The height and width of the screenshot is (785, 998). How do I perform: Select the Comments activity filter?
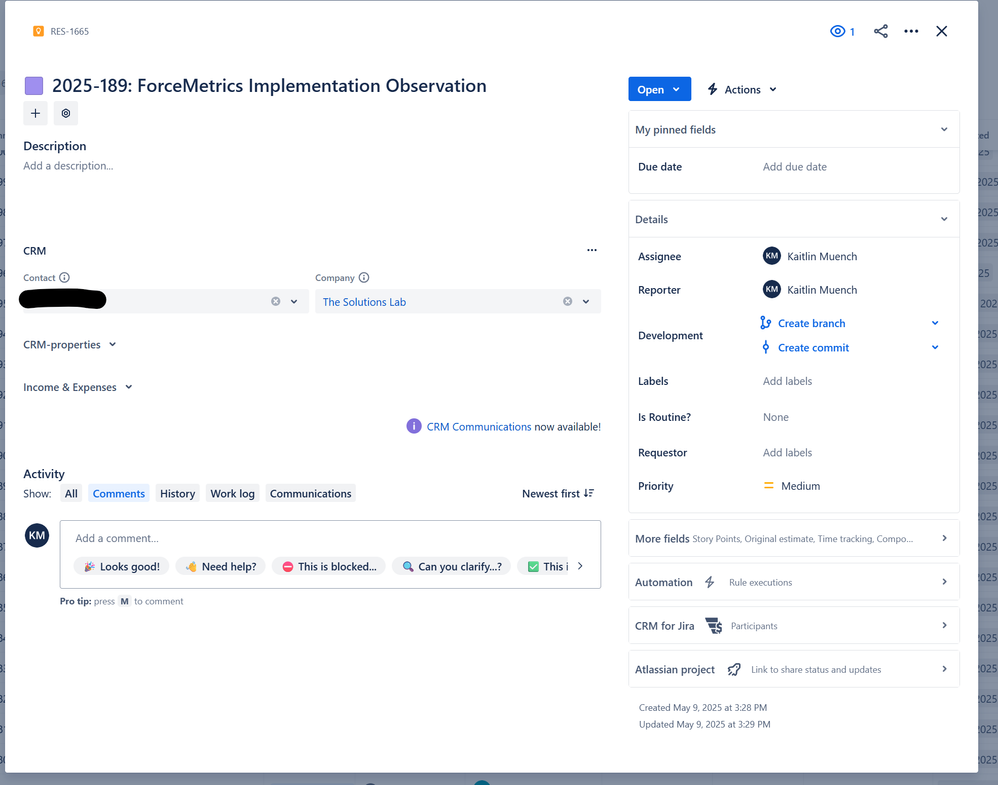pos(118,493)
